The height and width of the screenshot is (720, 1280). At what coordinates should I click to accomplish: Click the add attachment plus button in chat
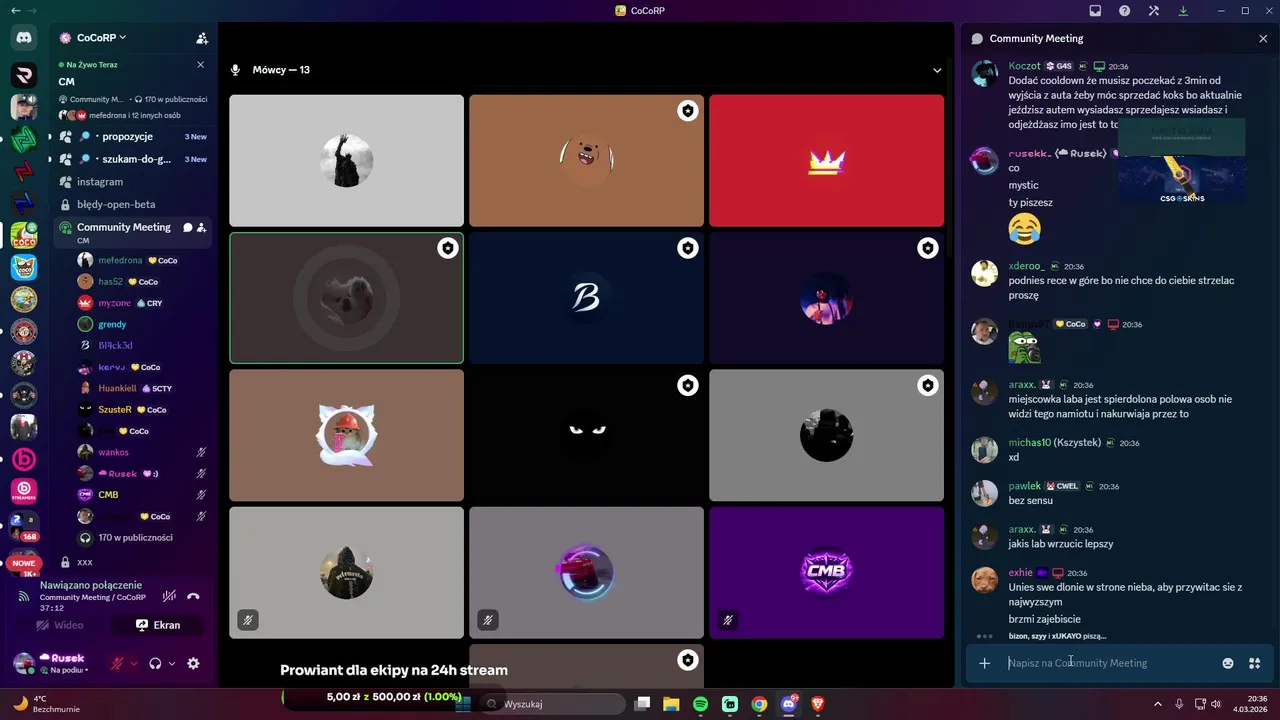[x=984, y=663]
